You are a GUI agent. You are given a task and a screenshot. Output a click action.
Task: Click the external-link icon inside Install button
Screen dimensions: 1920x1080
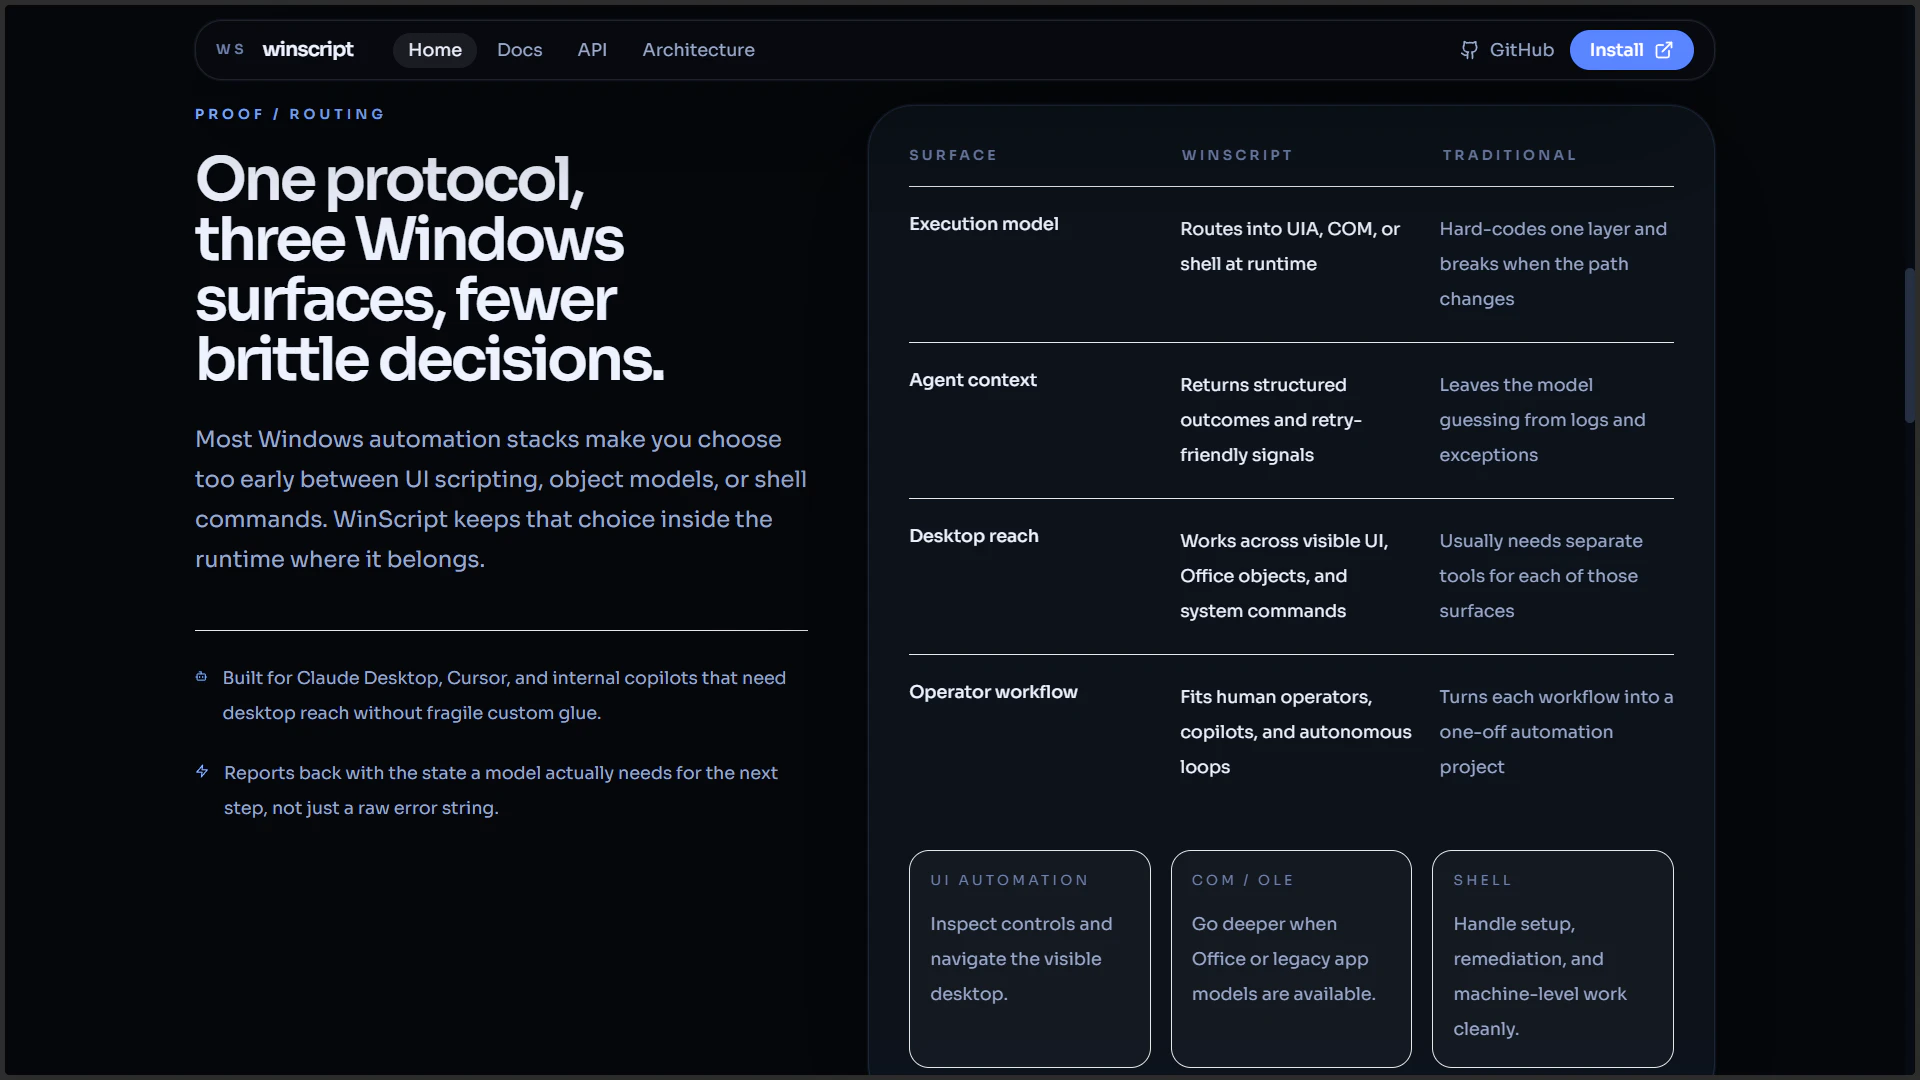point(1663,49)
